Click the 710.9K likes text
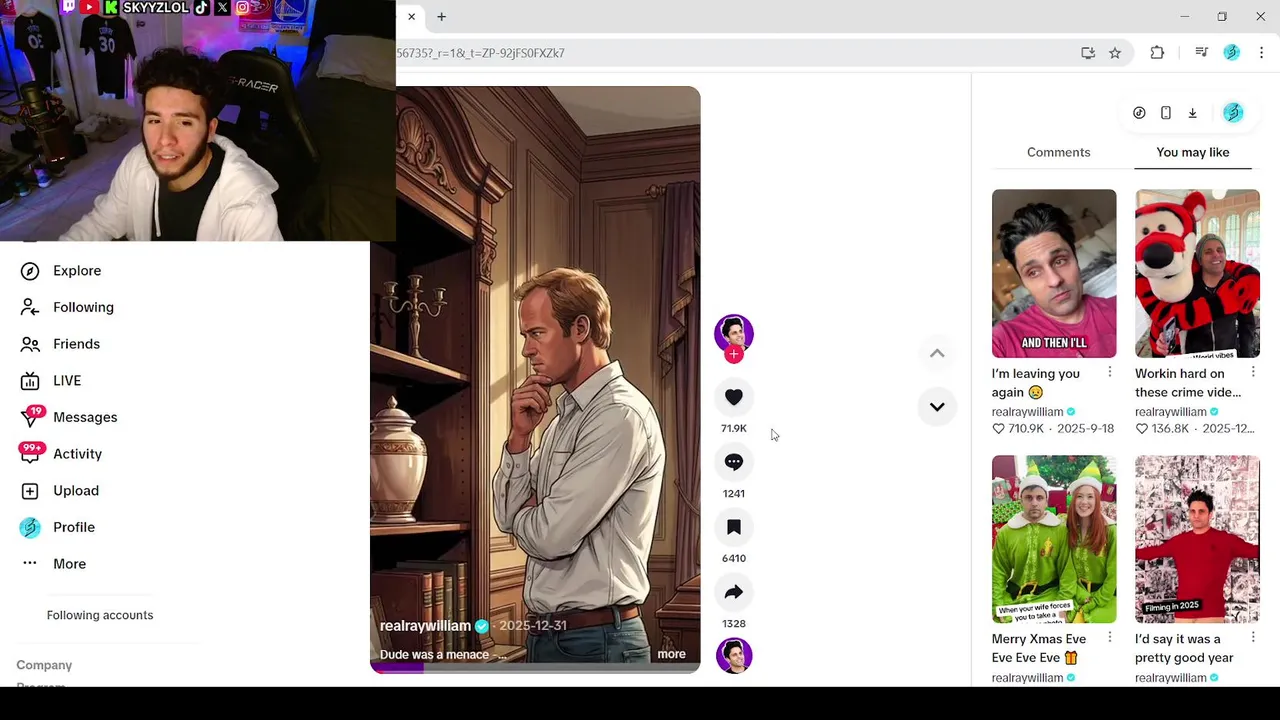The image size is (1280, 720). [1026, 428]
